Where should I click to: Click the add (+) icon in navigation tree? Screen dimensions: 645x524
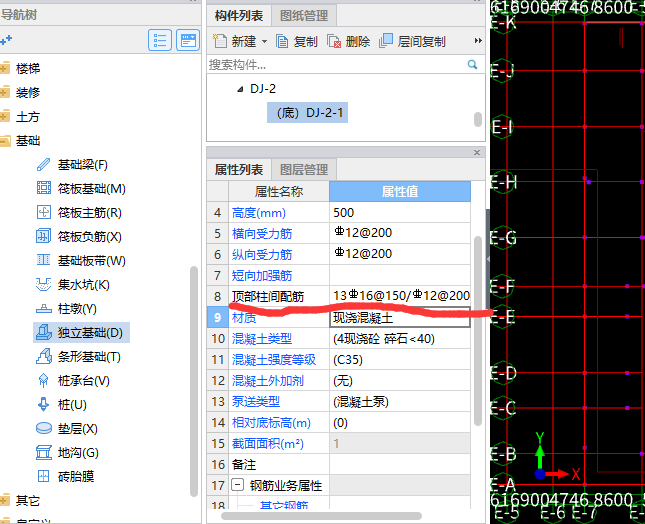(x=6, y=40)
